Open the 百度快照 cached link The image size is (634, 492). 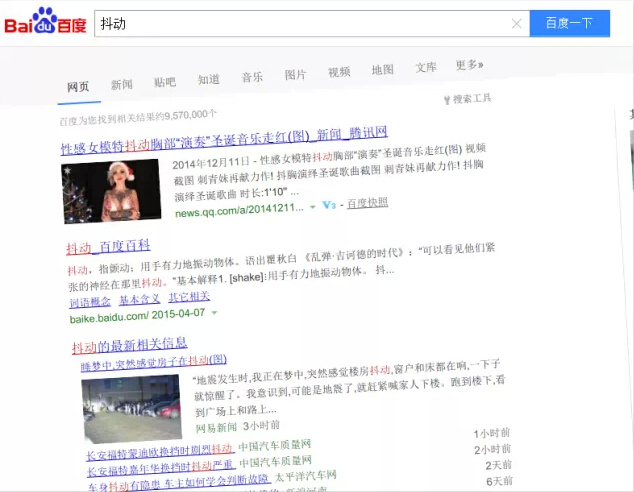click(x=368, y=203)
